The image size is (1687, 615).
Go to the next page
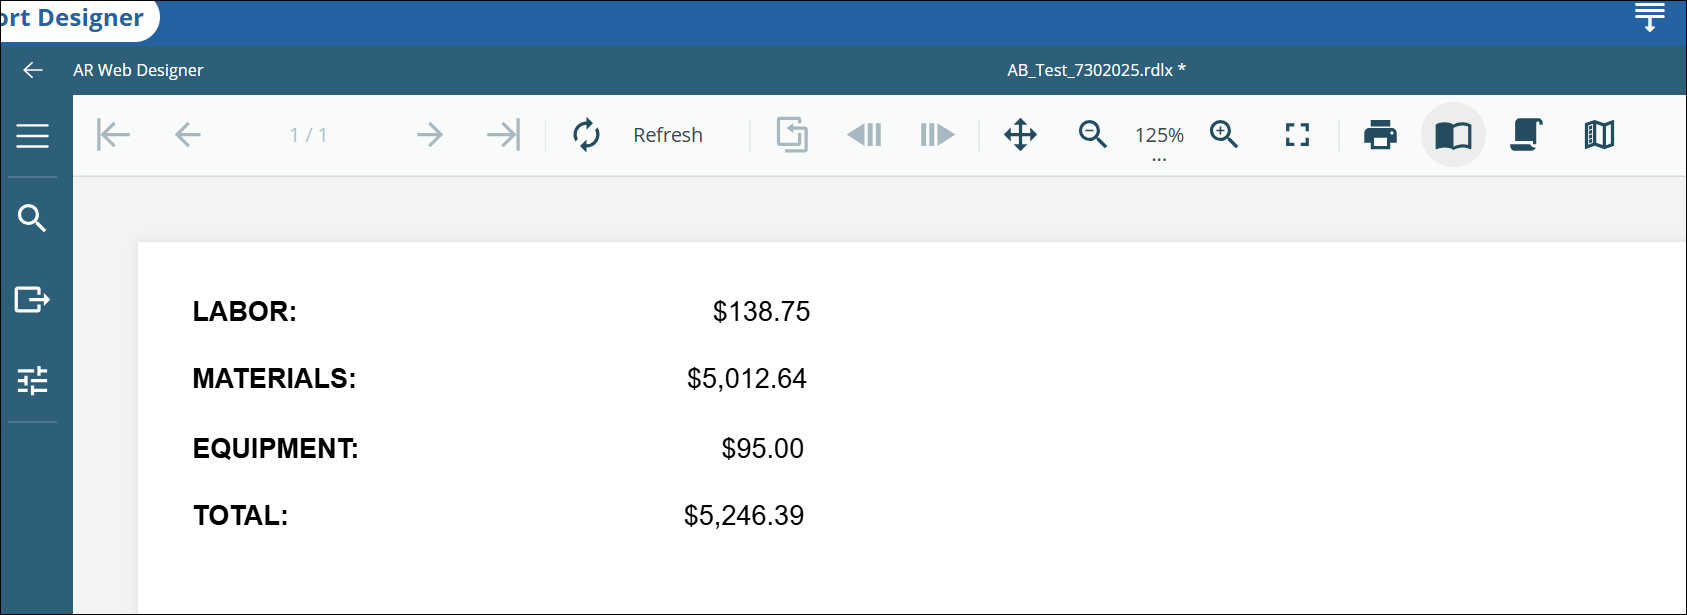(430, 135)
